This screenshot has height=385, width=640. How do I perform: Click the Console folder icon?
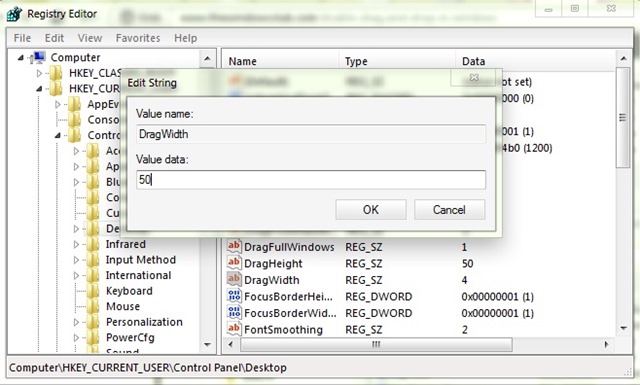(x=74, y=120)
